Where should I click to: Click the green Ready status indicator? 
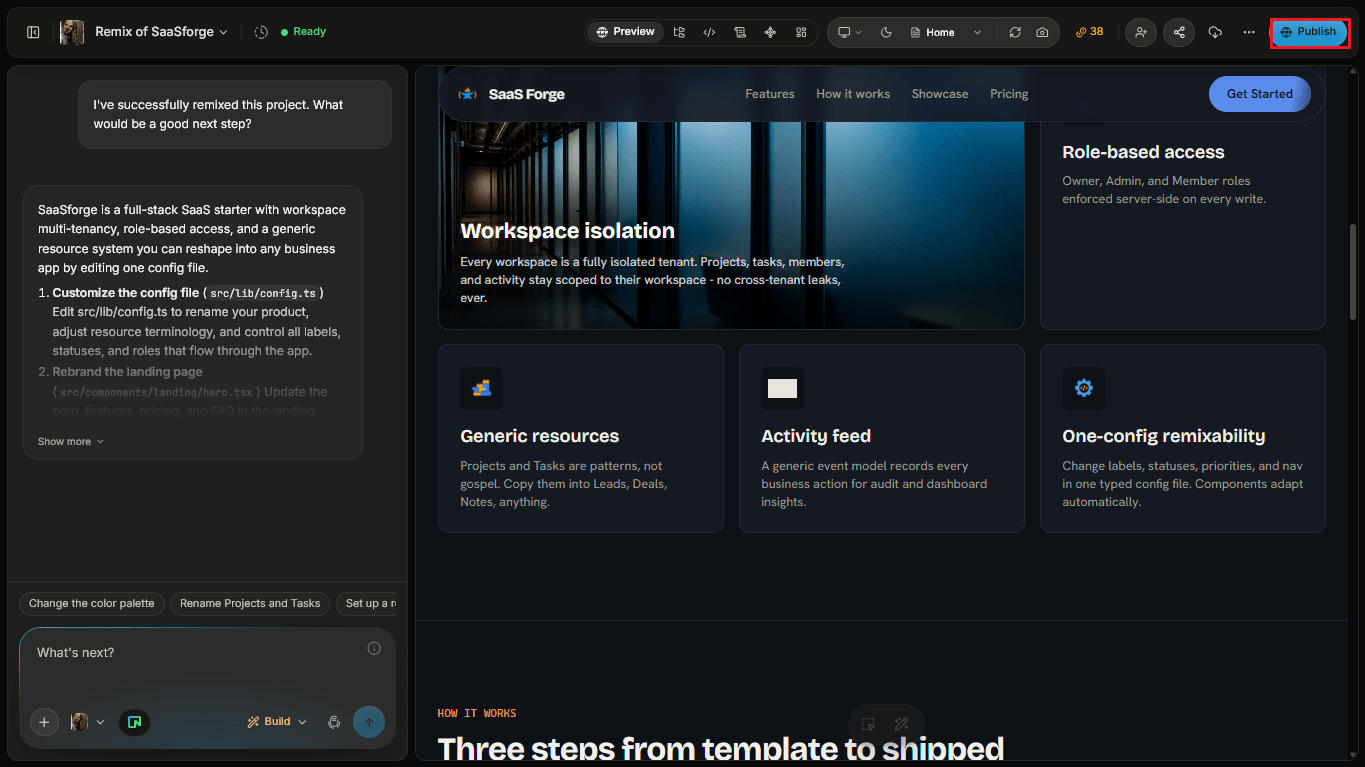303,32
